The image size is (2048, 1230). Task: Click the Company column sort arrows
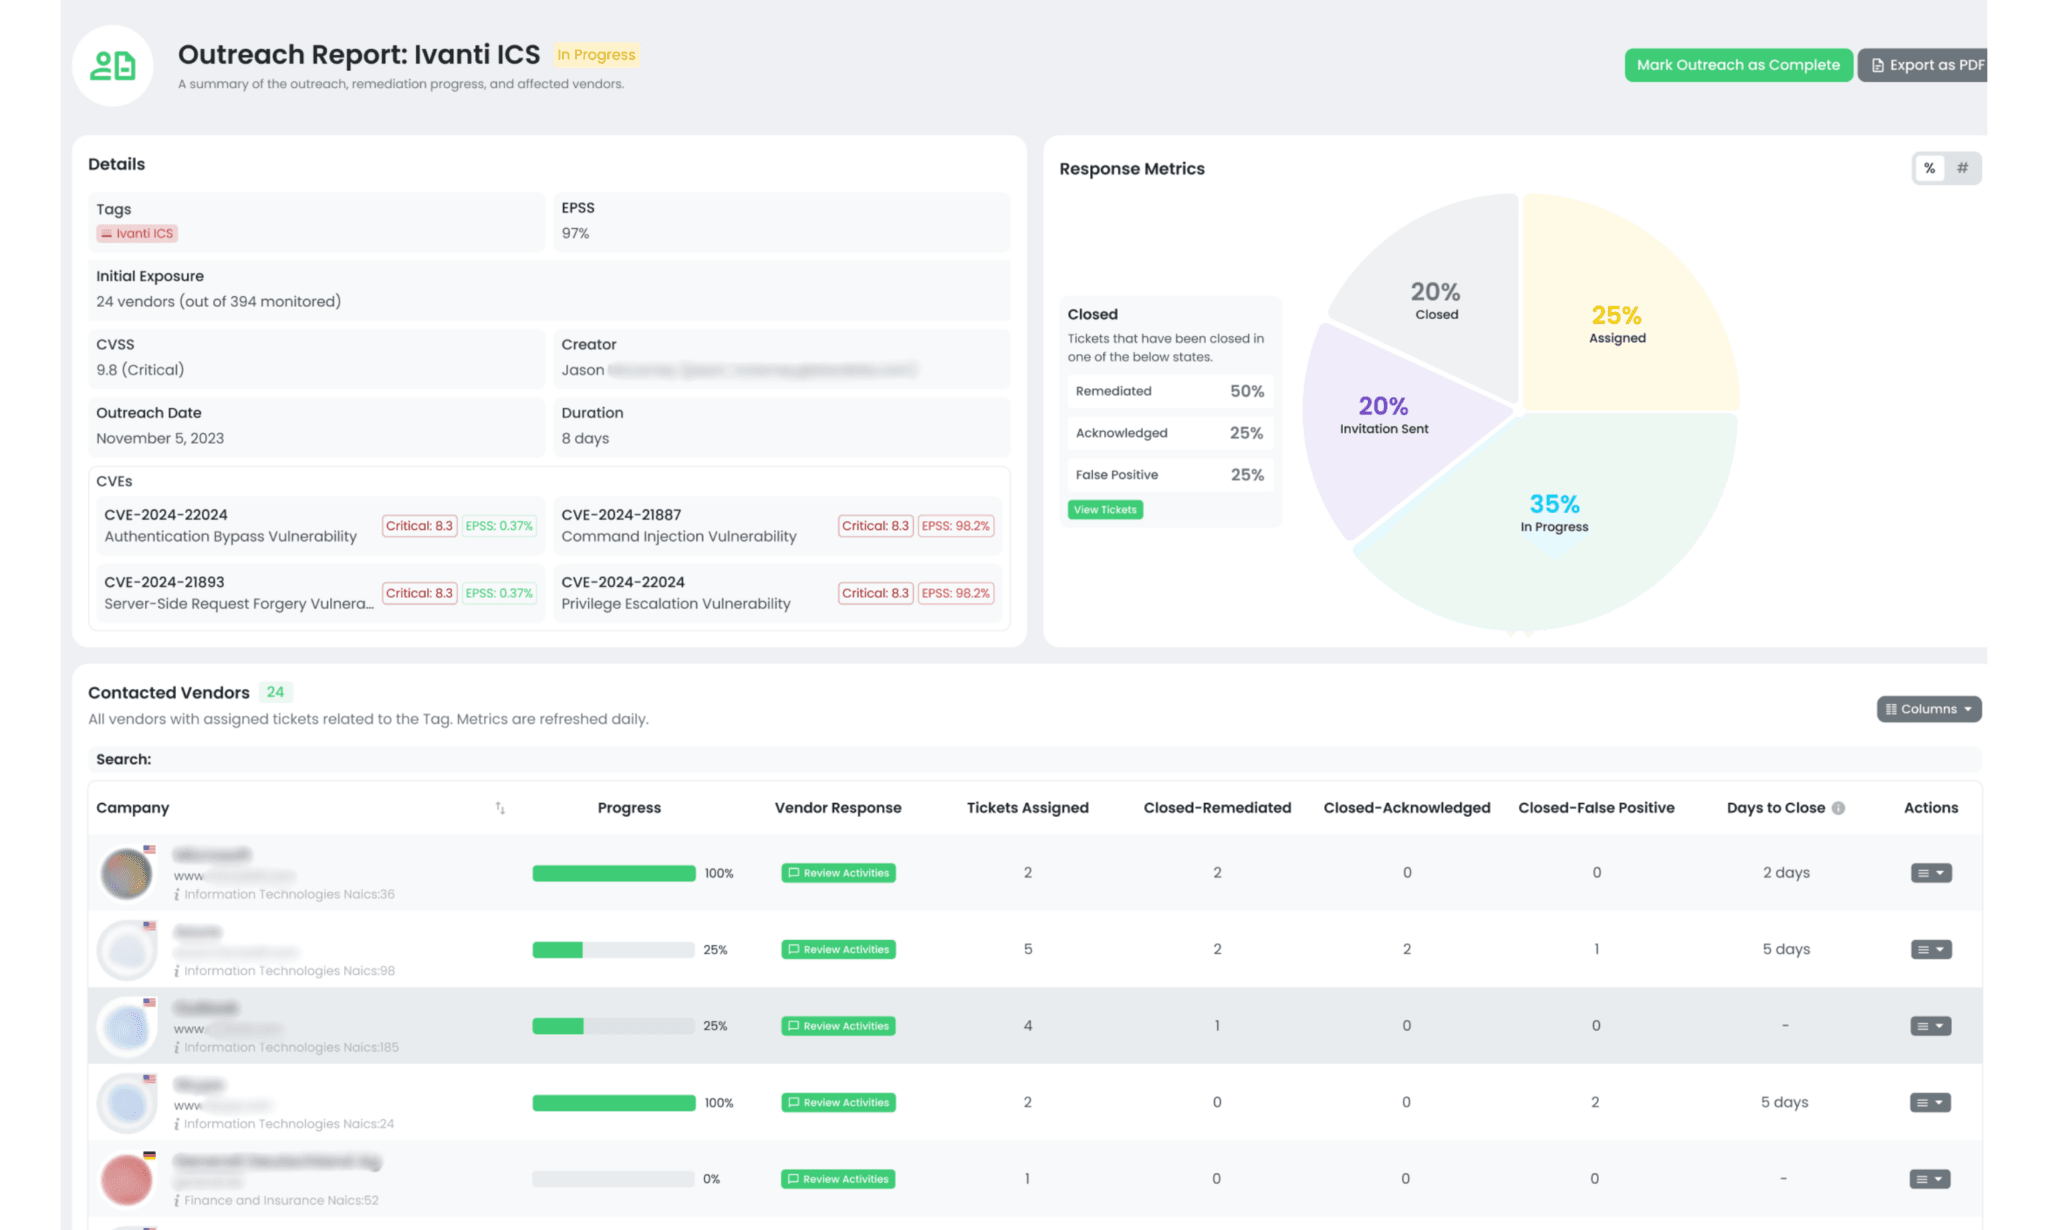pyautogui.click(x=500, y=808)
